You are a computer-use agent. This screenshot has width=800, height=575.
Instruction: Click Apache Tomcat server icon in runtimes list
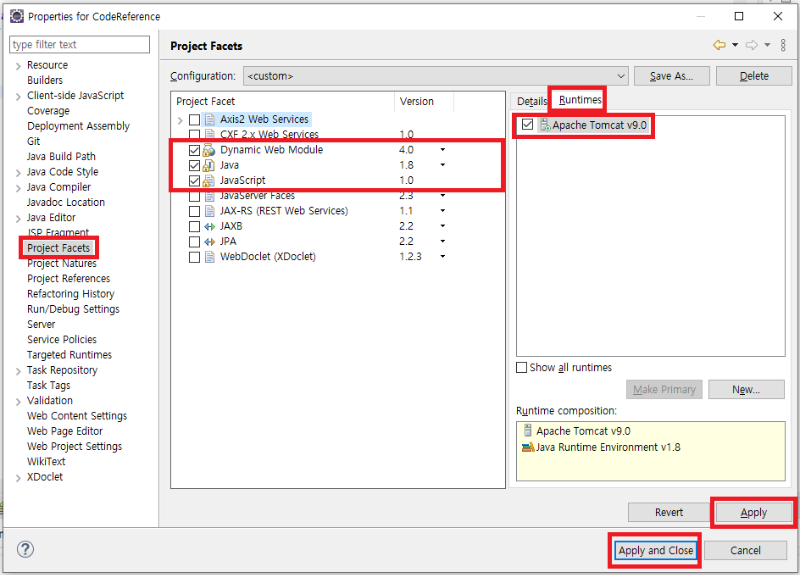pyautogui.click(x=545, y=125)
